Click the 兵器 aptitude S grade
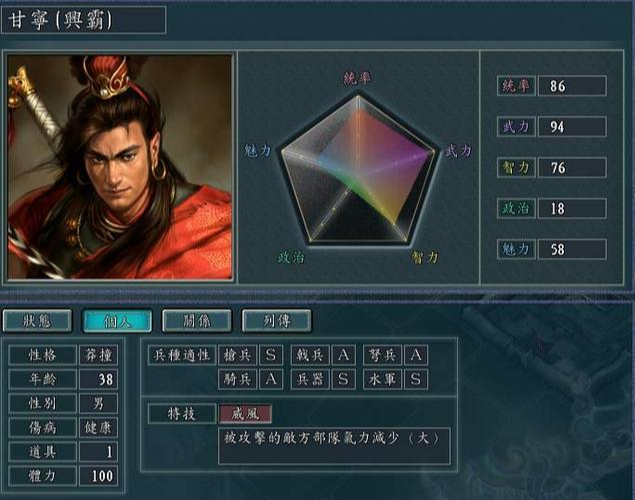Screen dimensions: 635x500 coord(343,379)
